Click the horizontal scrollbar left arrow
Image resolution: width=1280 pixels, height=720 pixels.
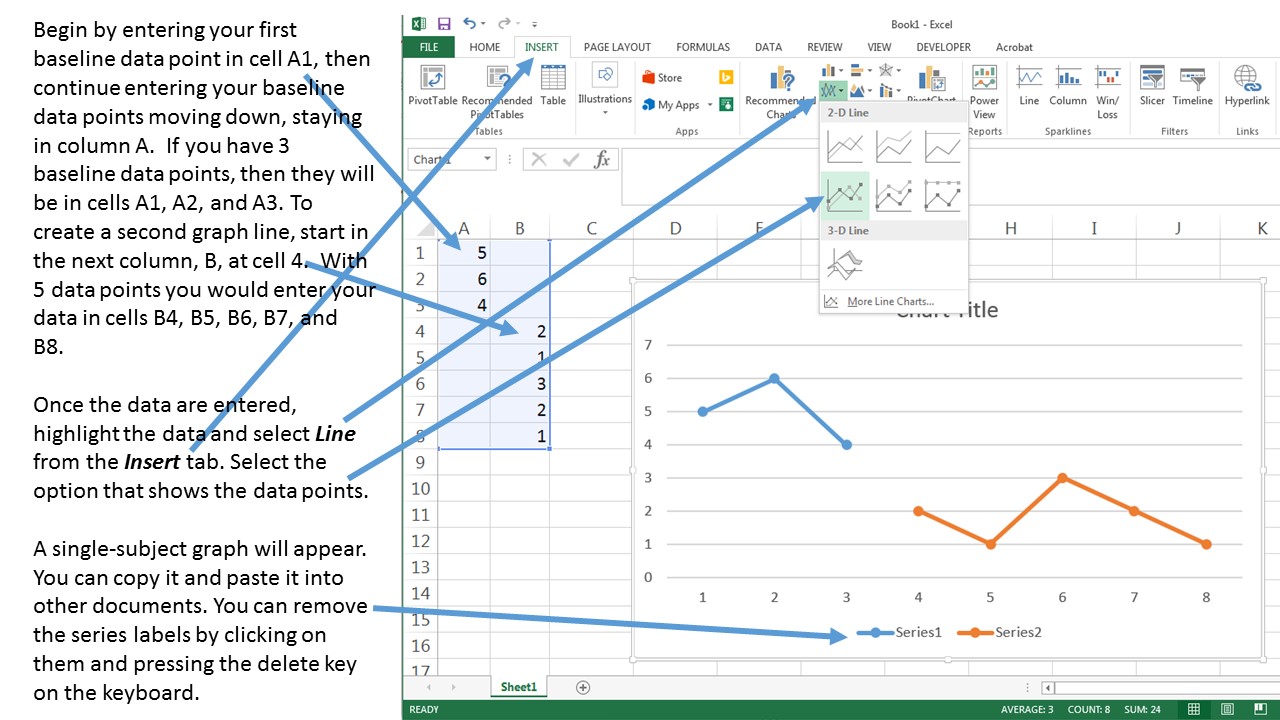1048,688
